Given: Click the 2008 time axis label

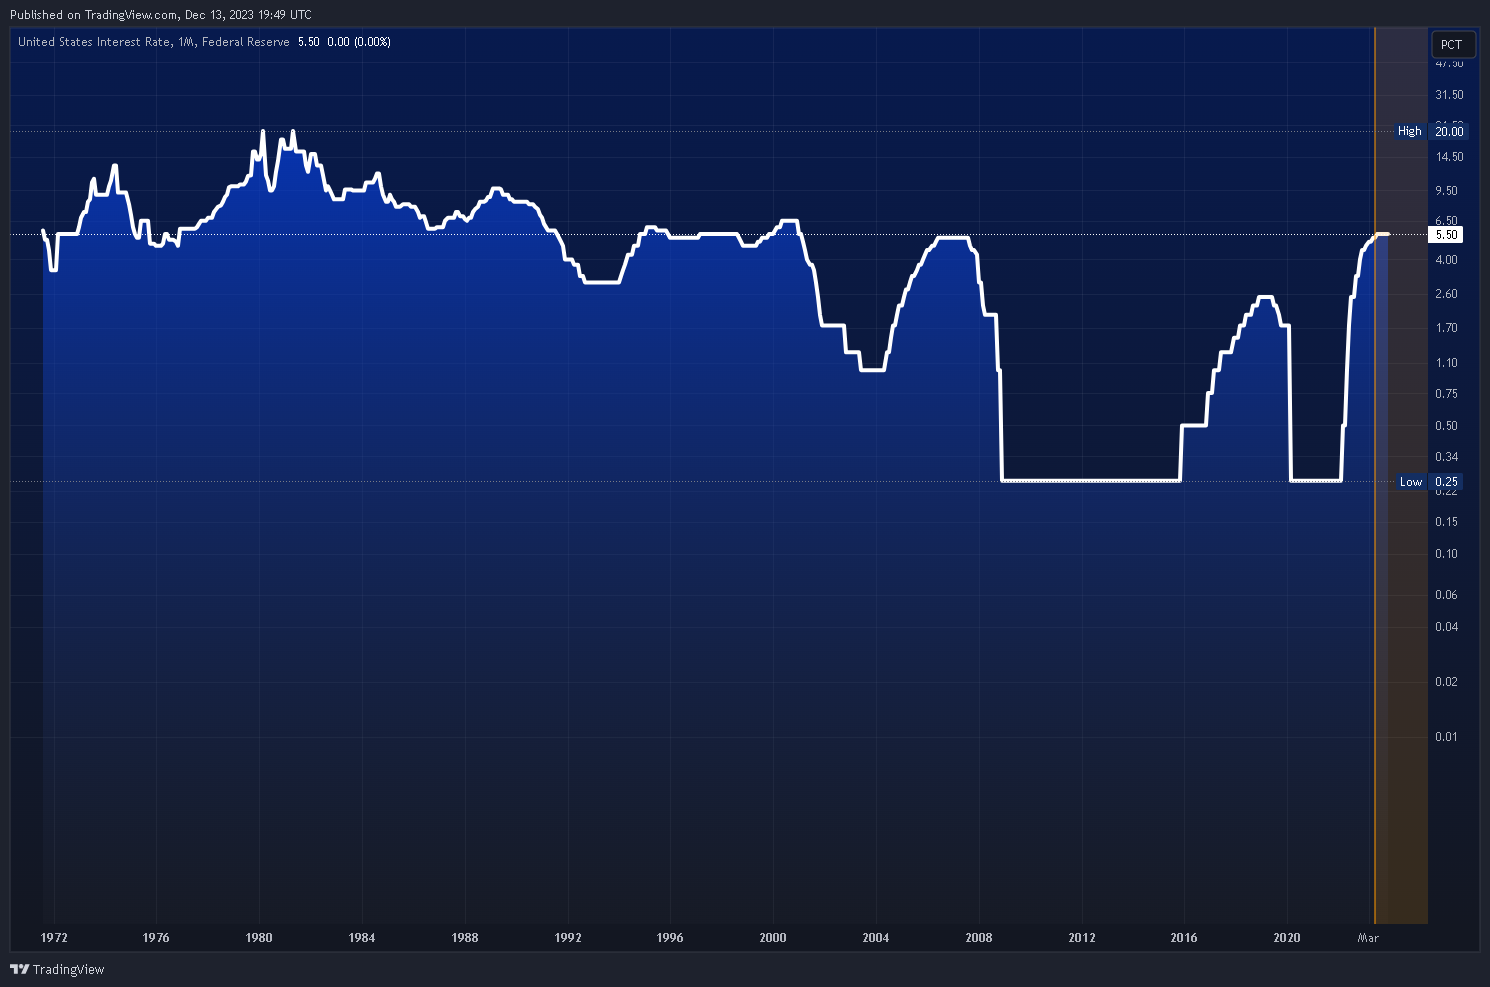Looking at the screenshot, I should pyautogui.click(x=979, y=938).
